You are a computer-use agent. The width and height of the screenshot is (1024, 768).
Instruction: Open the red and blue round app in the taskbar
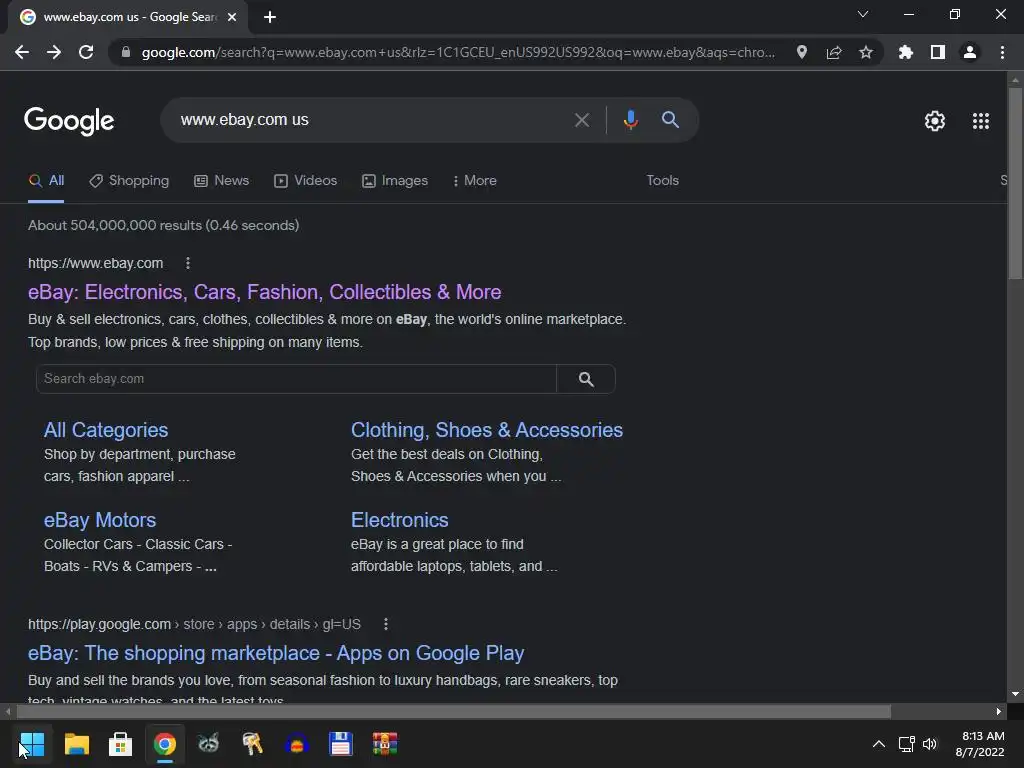coord(296,744)
